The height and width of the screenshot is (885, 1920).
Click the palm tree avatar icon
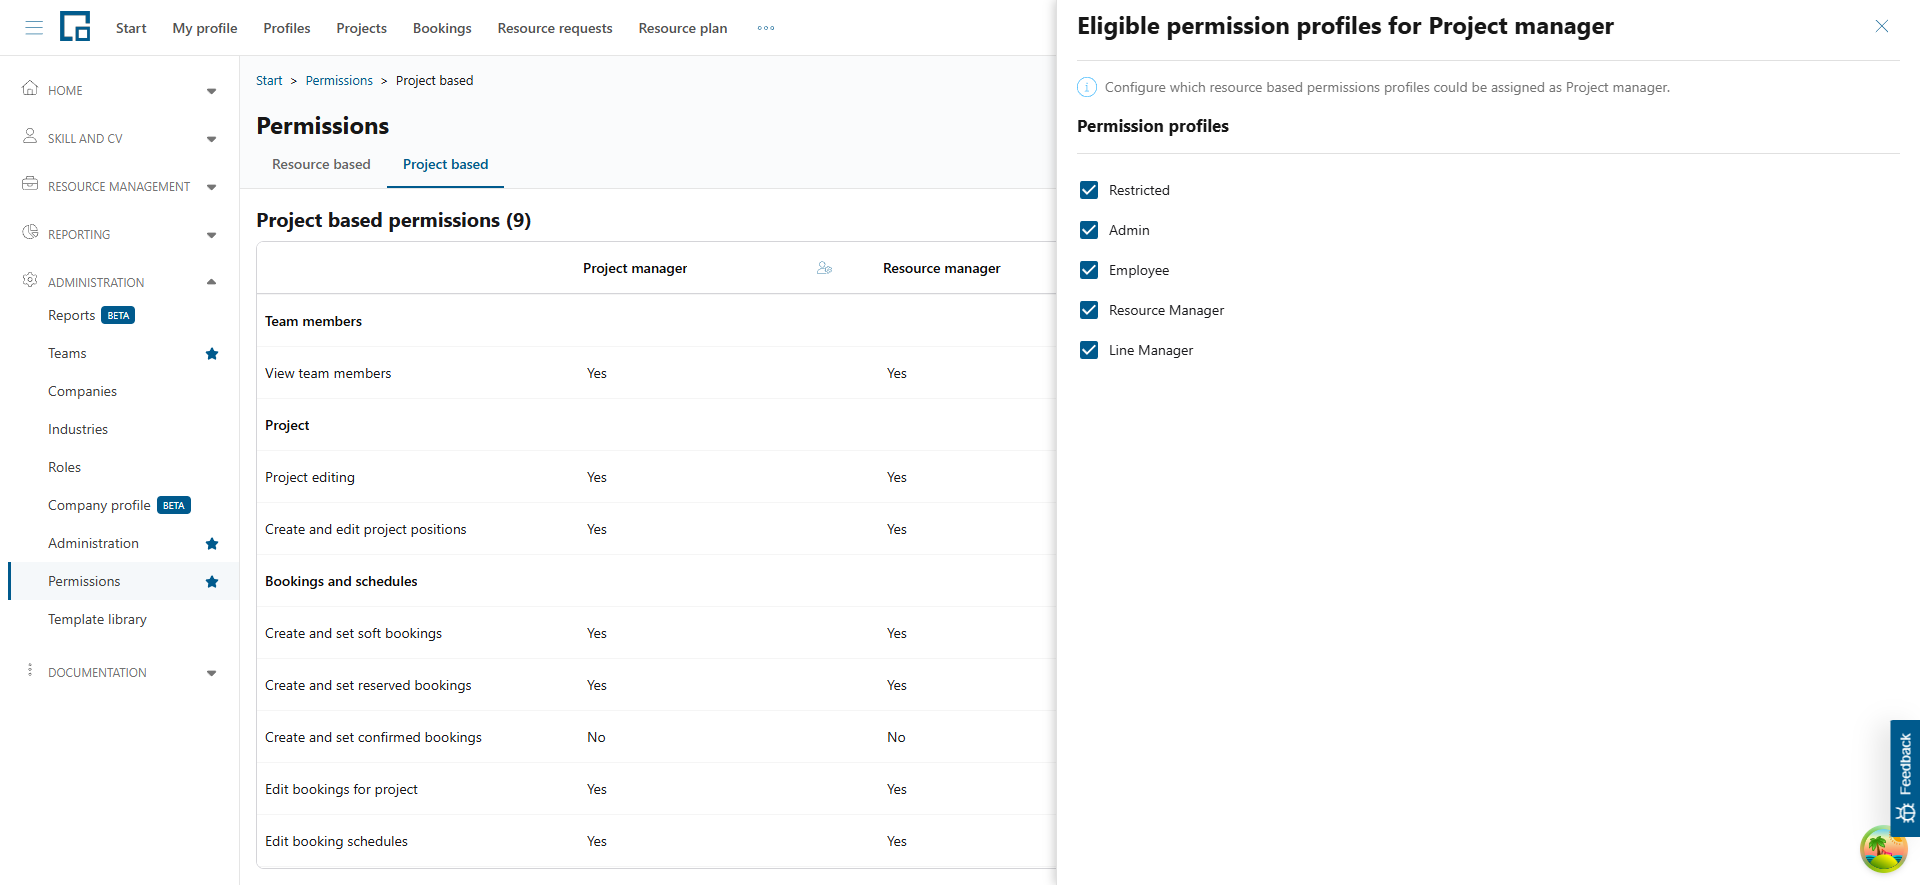(x=1884, y=850)
